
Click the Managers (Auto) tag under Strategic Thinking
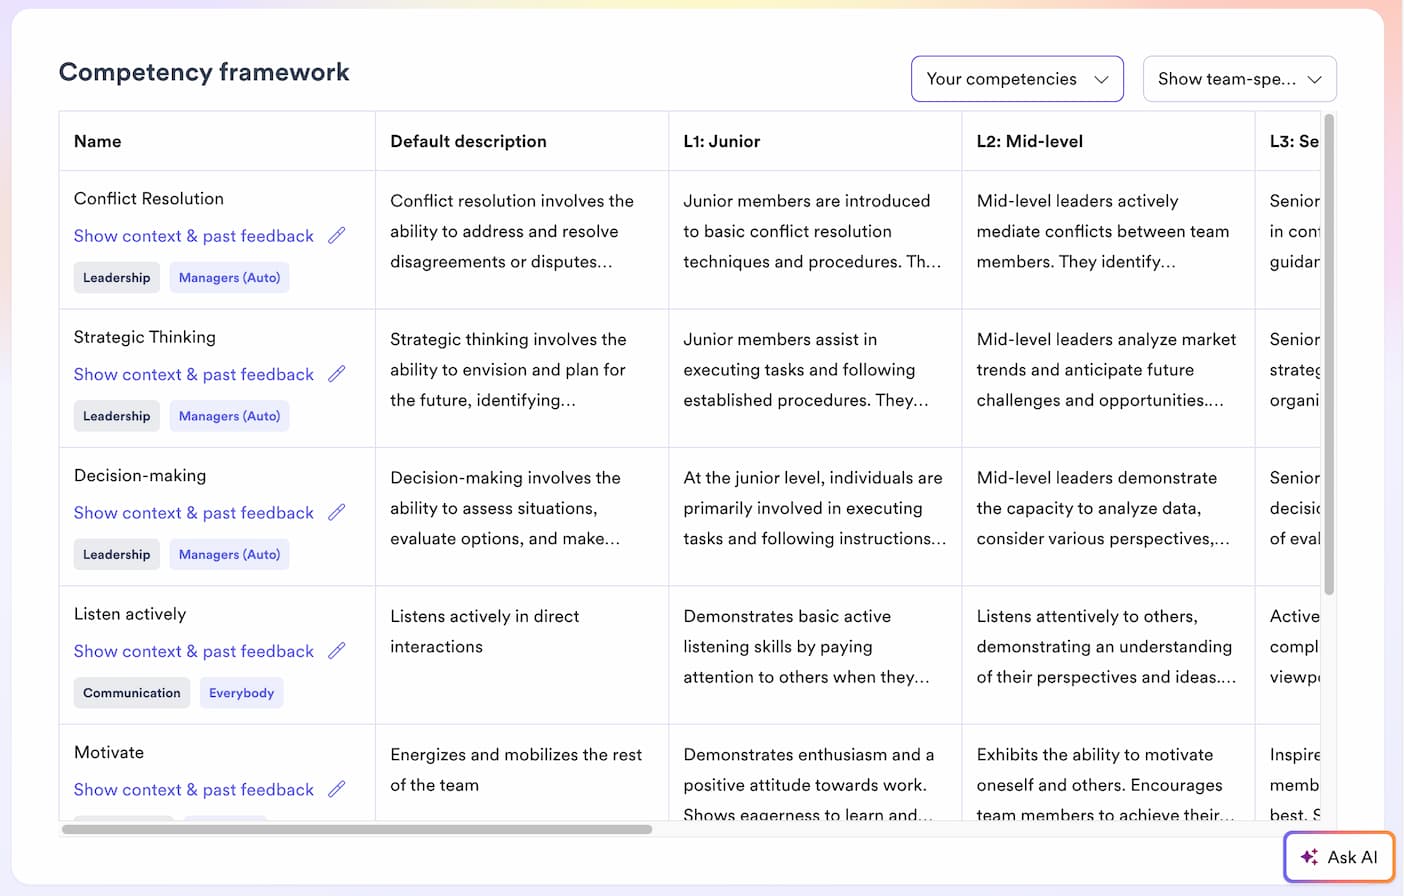click(x=229, y=415)
